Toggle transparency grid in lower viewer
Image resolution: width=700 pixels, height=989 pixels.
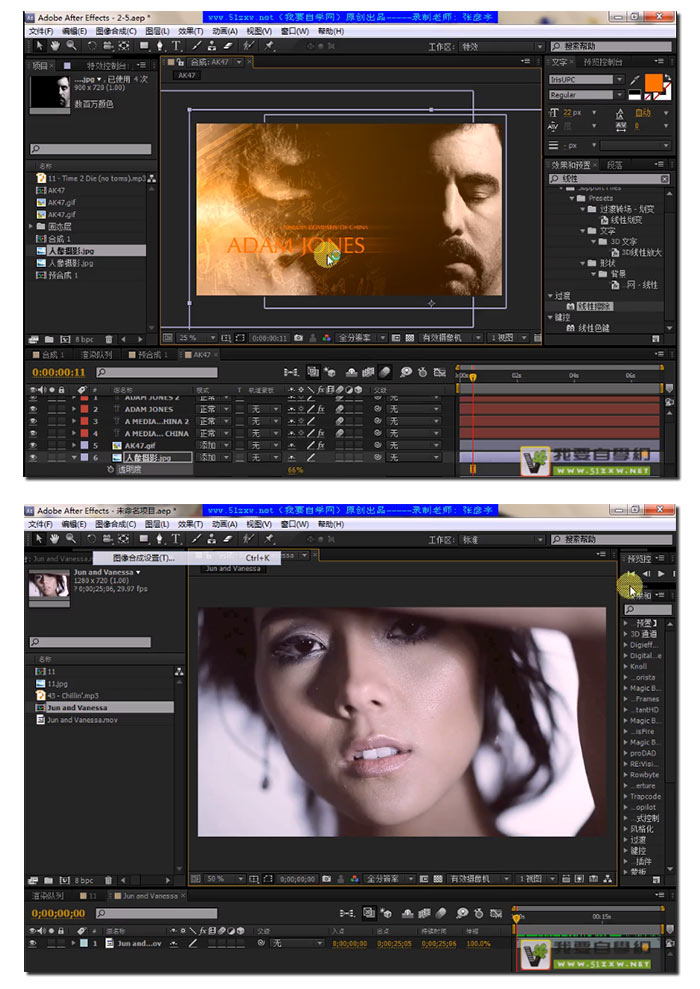(438, 879)
